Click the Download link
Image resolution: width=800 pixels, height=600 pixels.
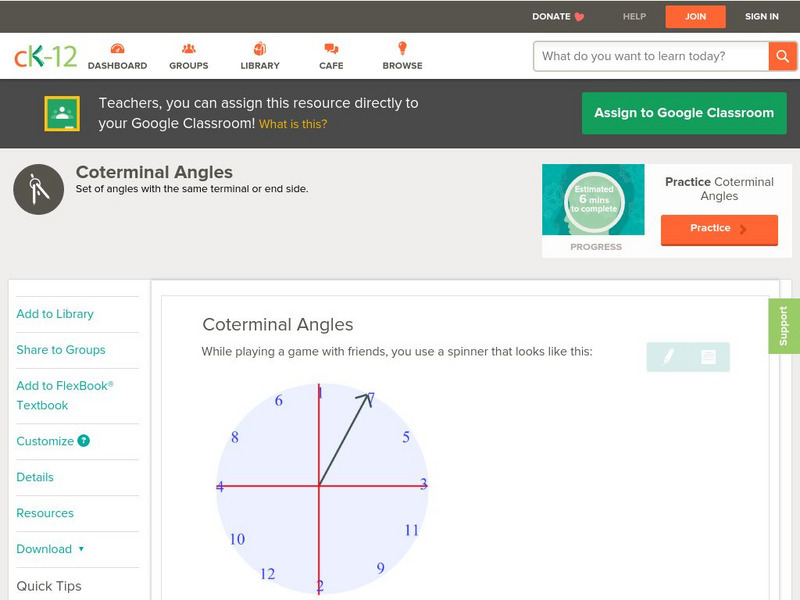44,549
